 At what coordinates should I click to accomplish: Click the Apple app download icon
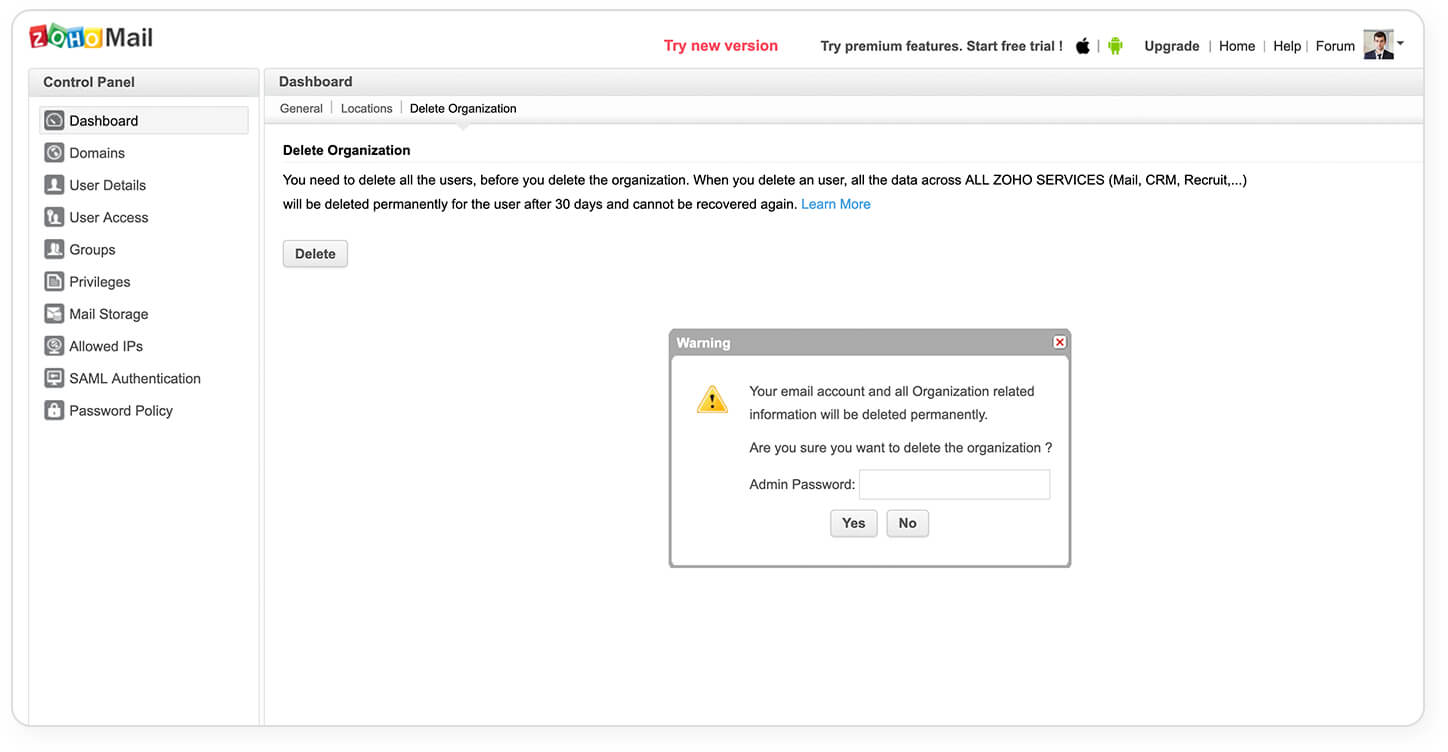coord(1082,46)
